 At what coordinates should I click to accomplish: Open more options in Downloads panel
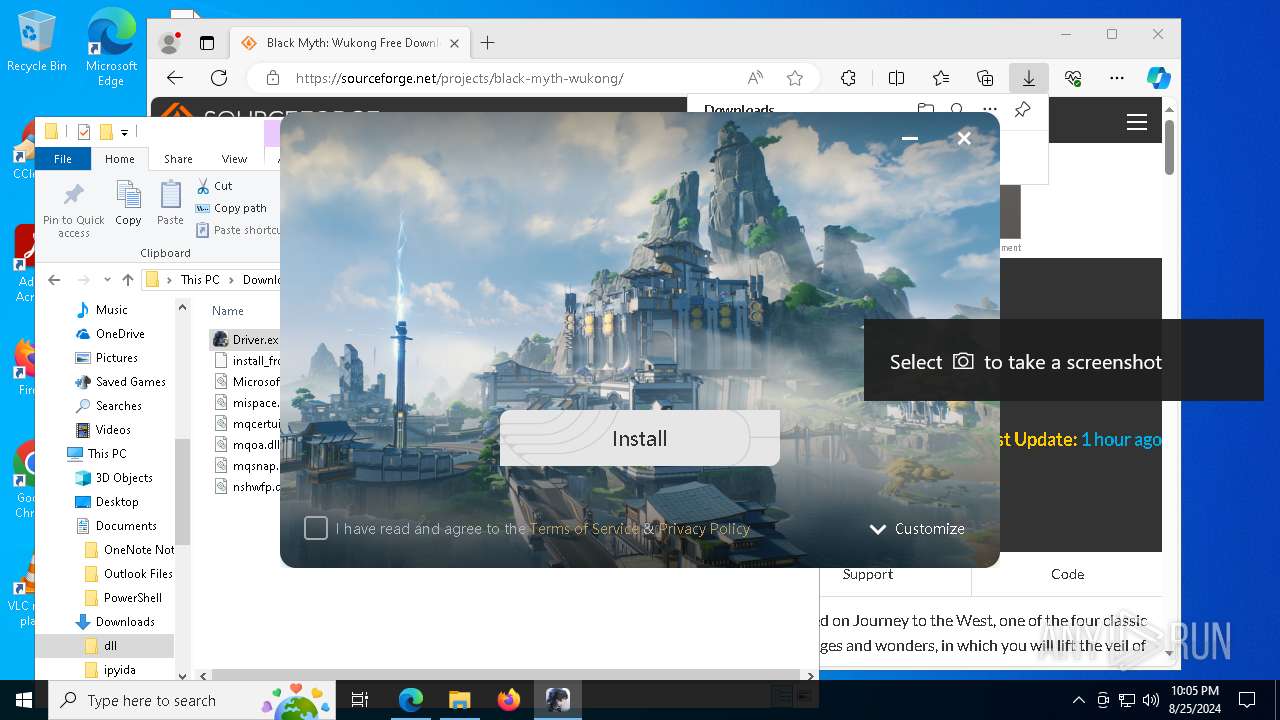[x=989, y=110]
